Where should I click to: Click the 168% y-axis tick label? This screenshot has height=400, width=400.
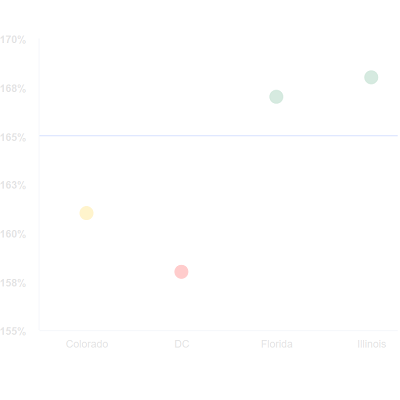coord(13,89)
